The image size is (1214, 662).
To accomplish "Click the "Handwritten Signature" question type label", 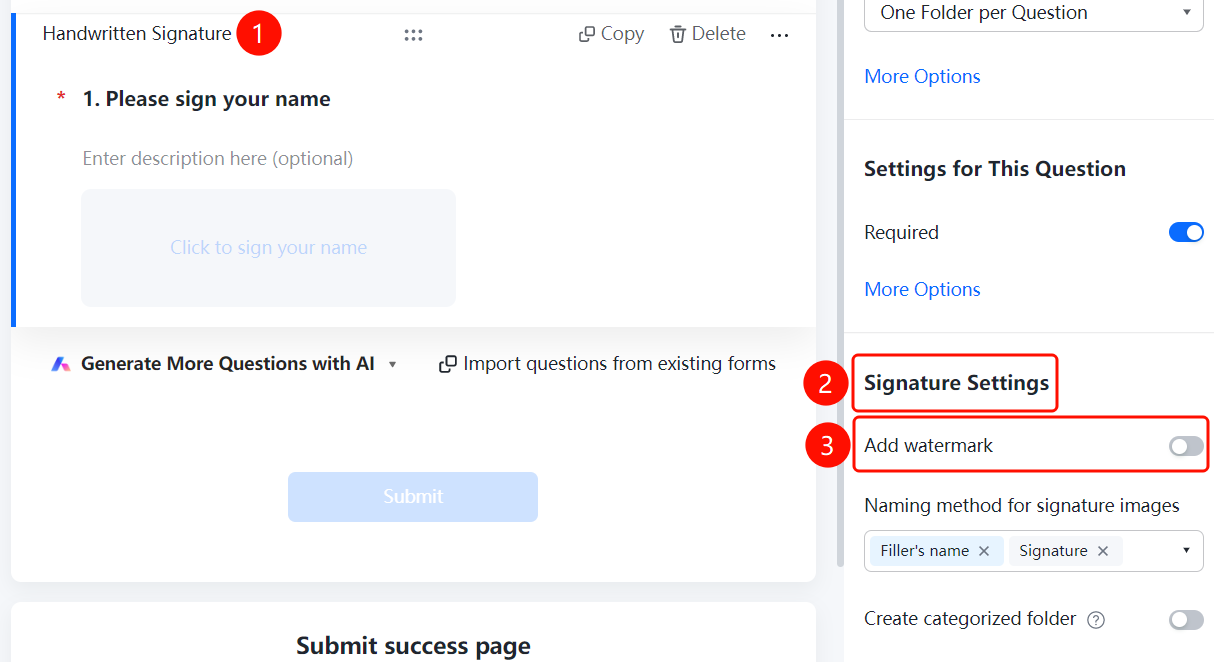I will pyautogui.click(x=137, y=34).
